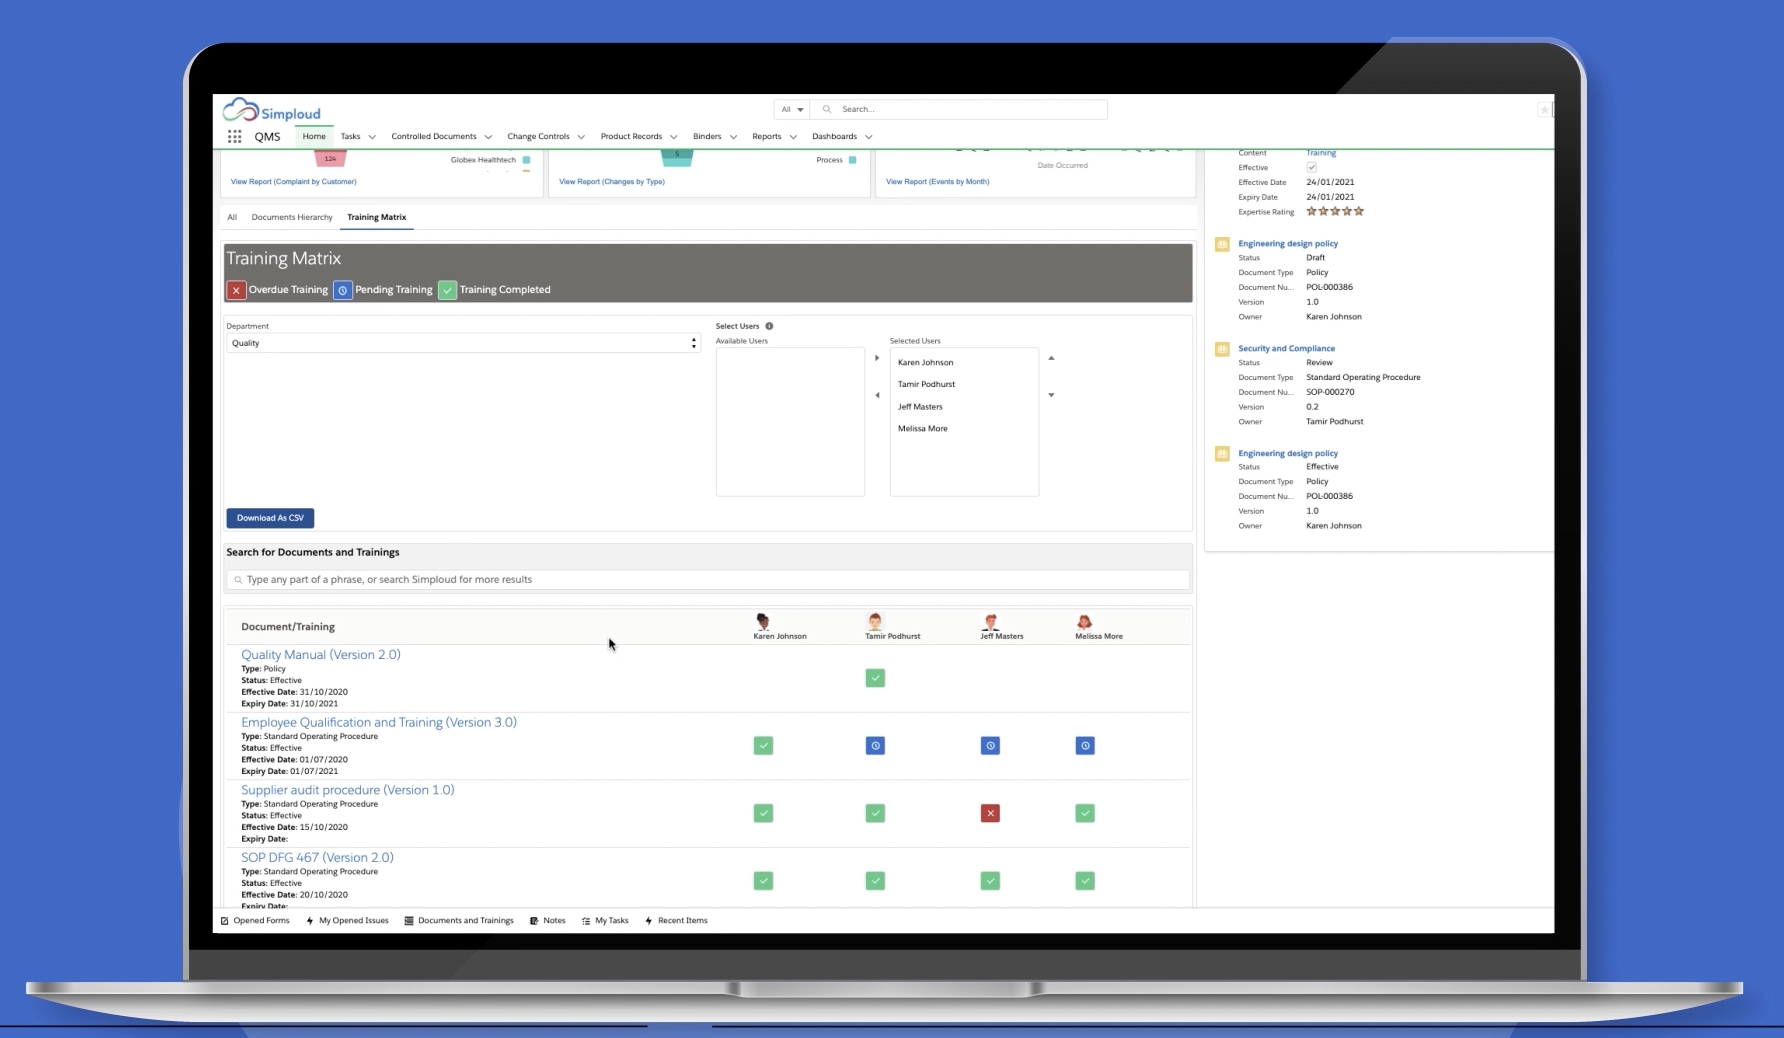This screenshot has height=1038, width=1784.
Task: Open the Department dropdown set to Quality
Action: click(463, 343)
